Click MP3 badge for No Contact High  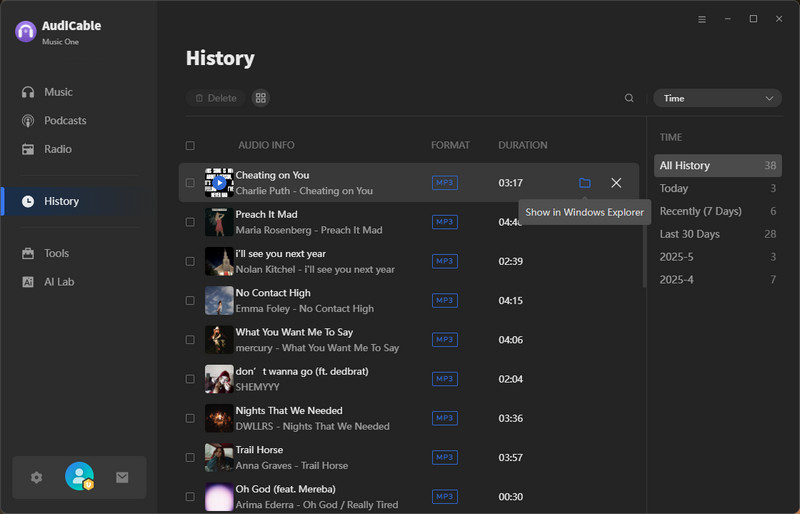click(x=445, y=301)
